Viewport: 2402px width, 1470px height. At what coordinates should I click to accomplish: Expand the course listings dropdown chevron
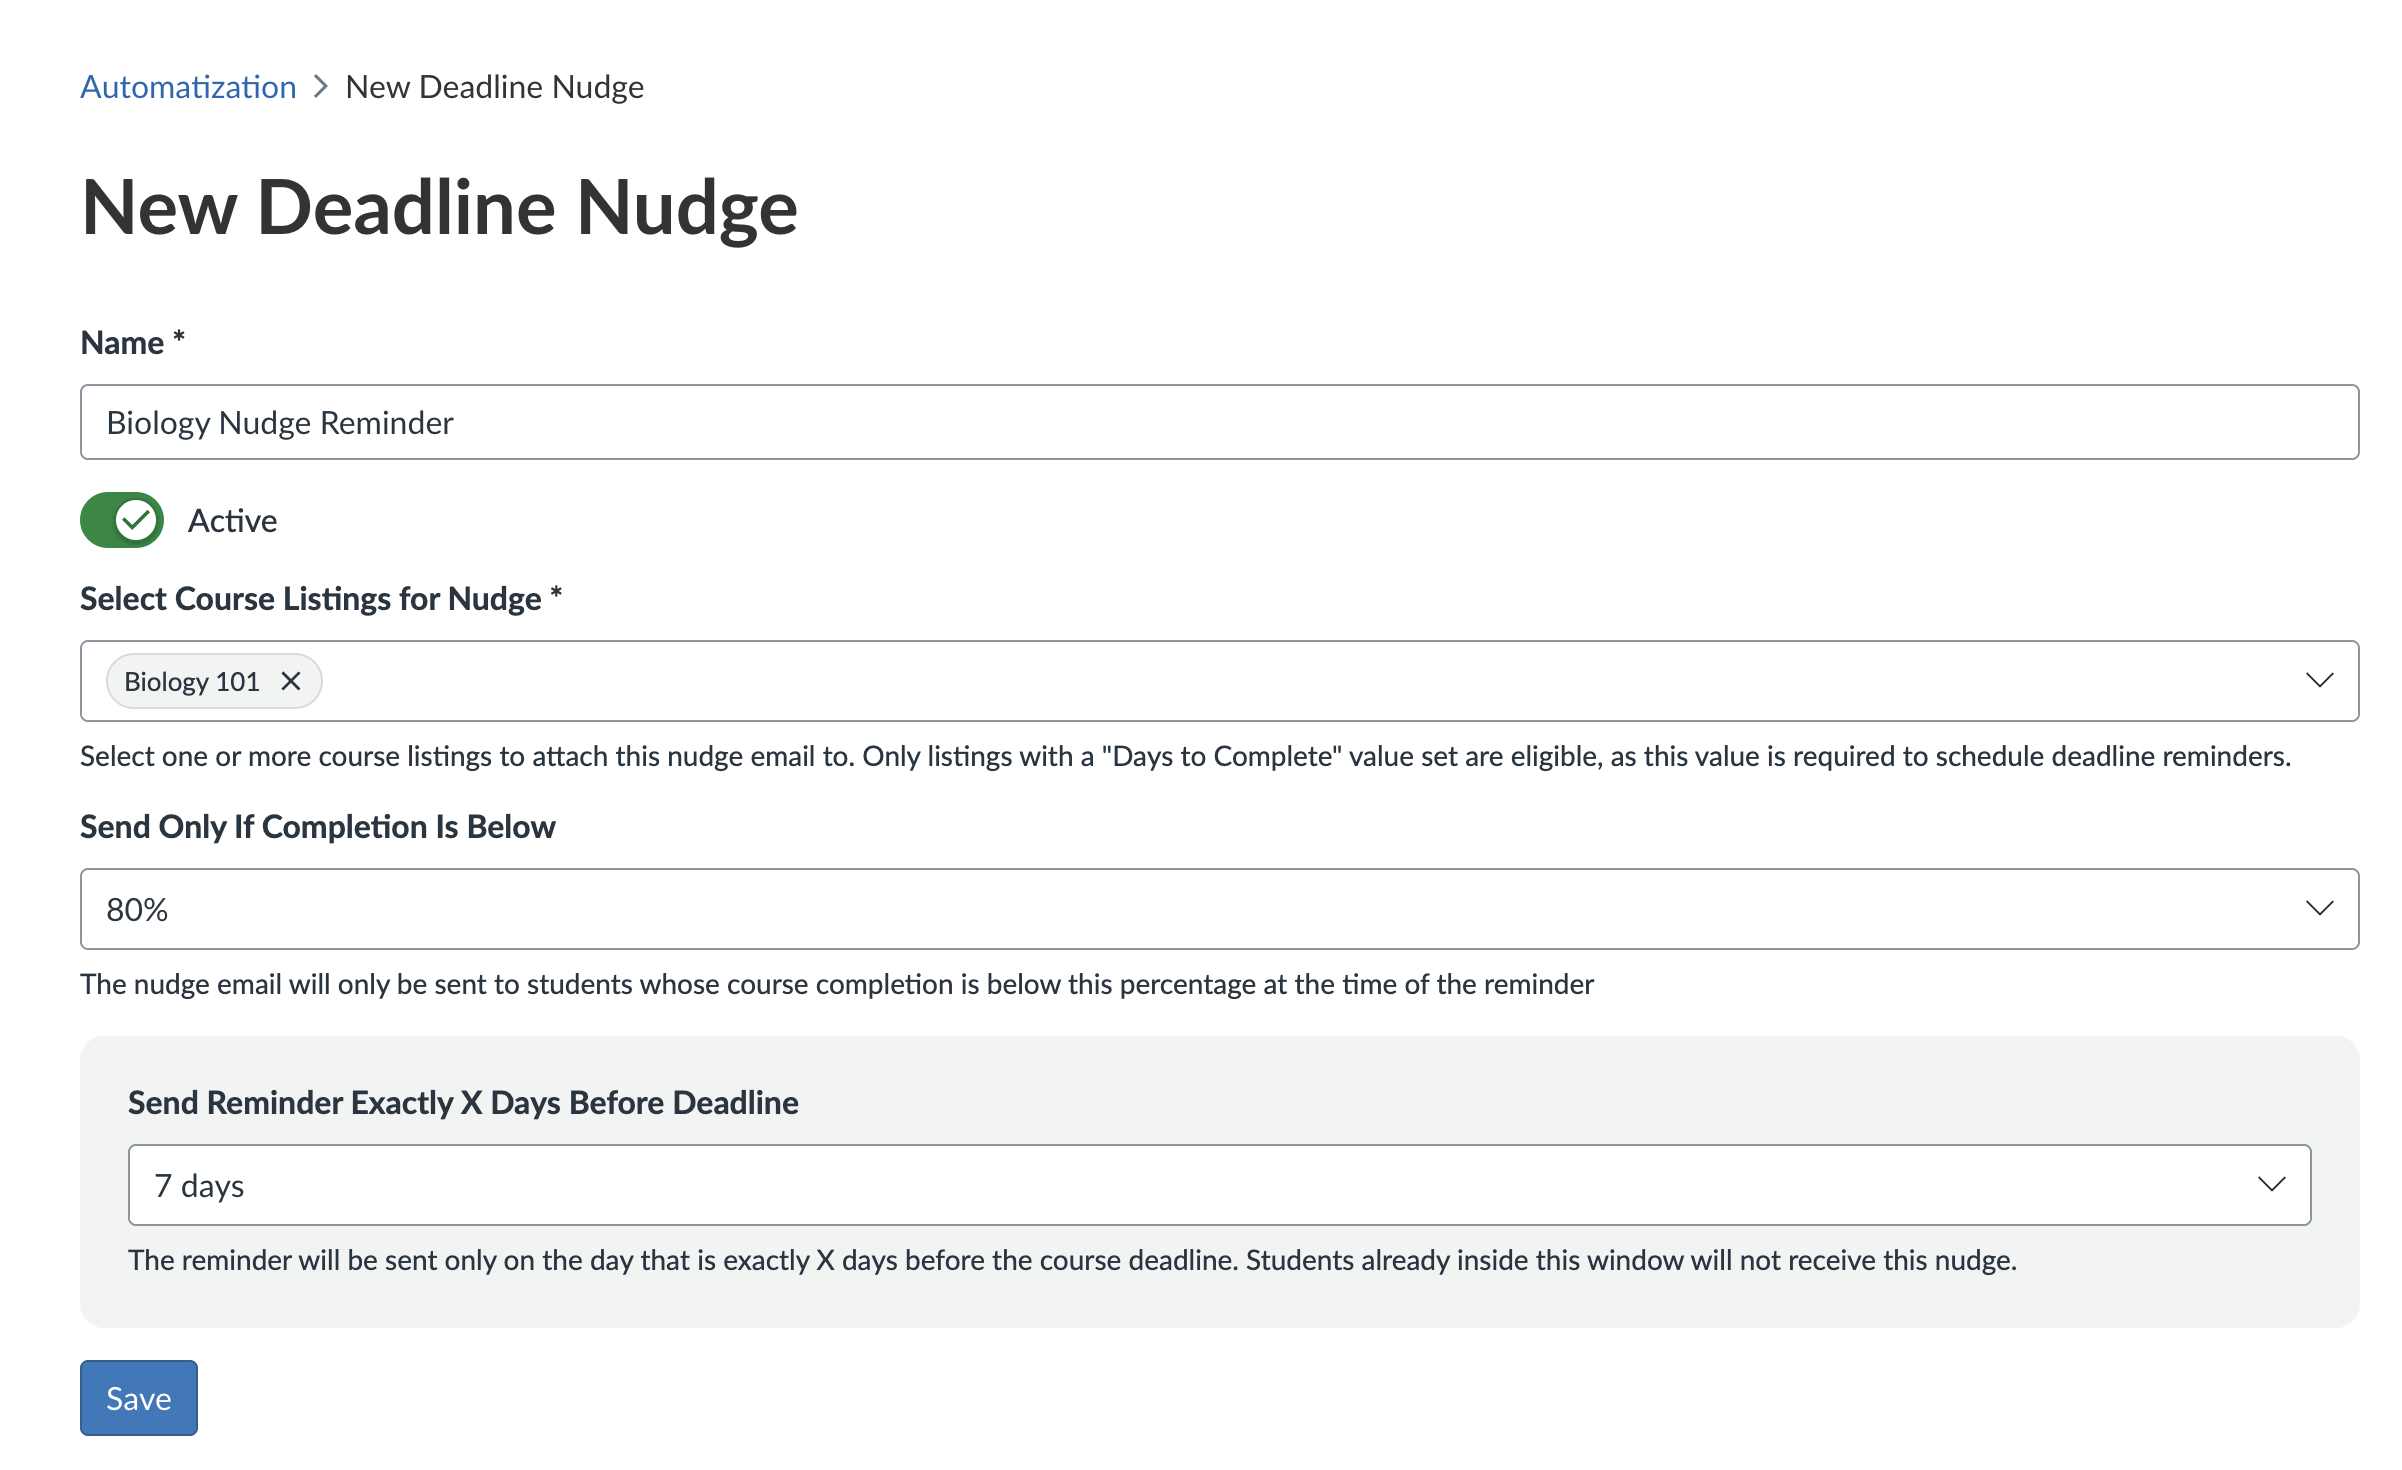point(2319,680)
